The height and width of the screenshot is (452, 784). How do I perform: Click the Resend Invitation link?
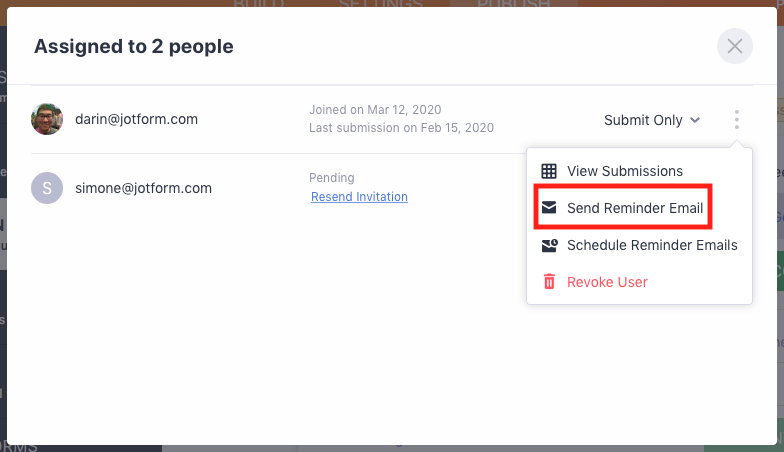point(359,197)
